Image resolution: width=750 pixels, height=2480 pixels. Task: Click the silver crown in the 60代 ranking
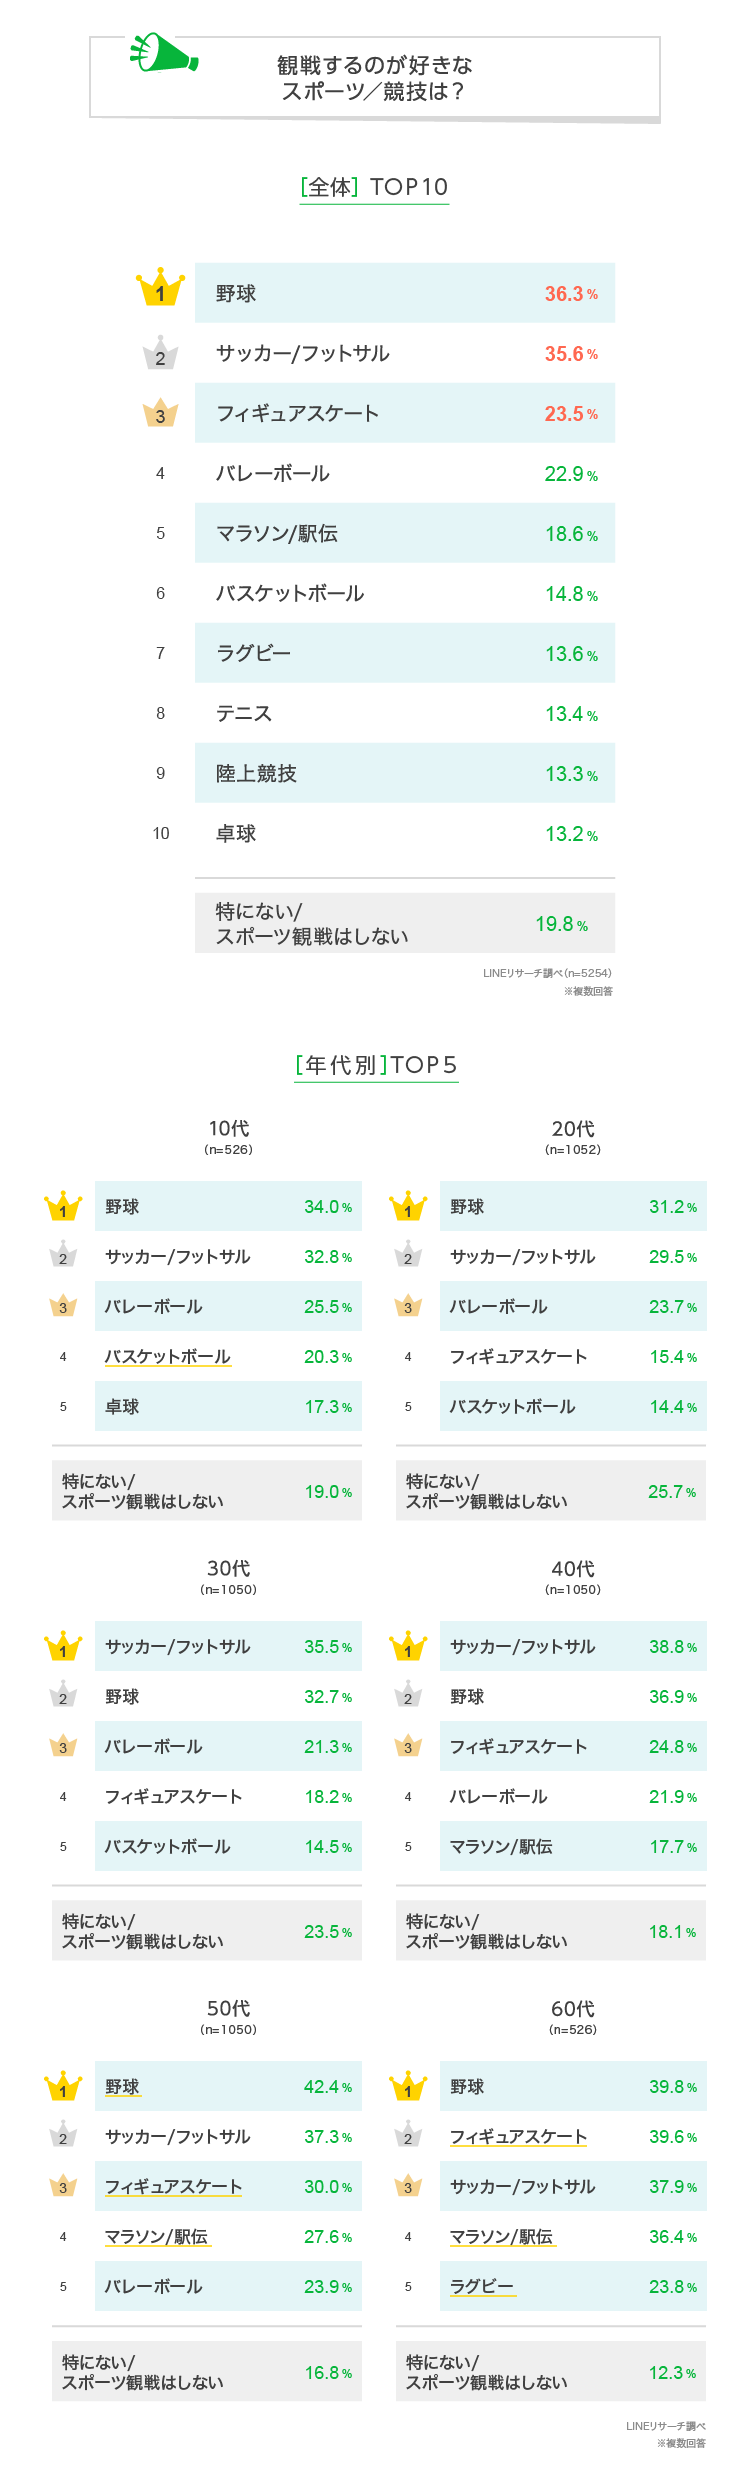[x=408, y=2136]
